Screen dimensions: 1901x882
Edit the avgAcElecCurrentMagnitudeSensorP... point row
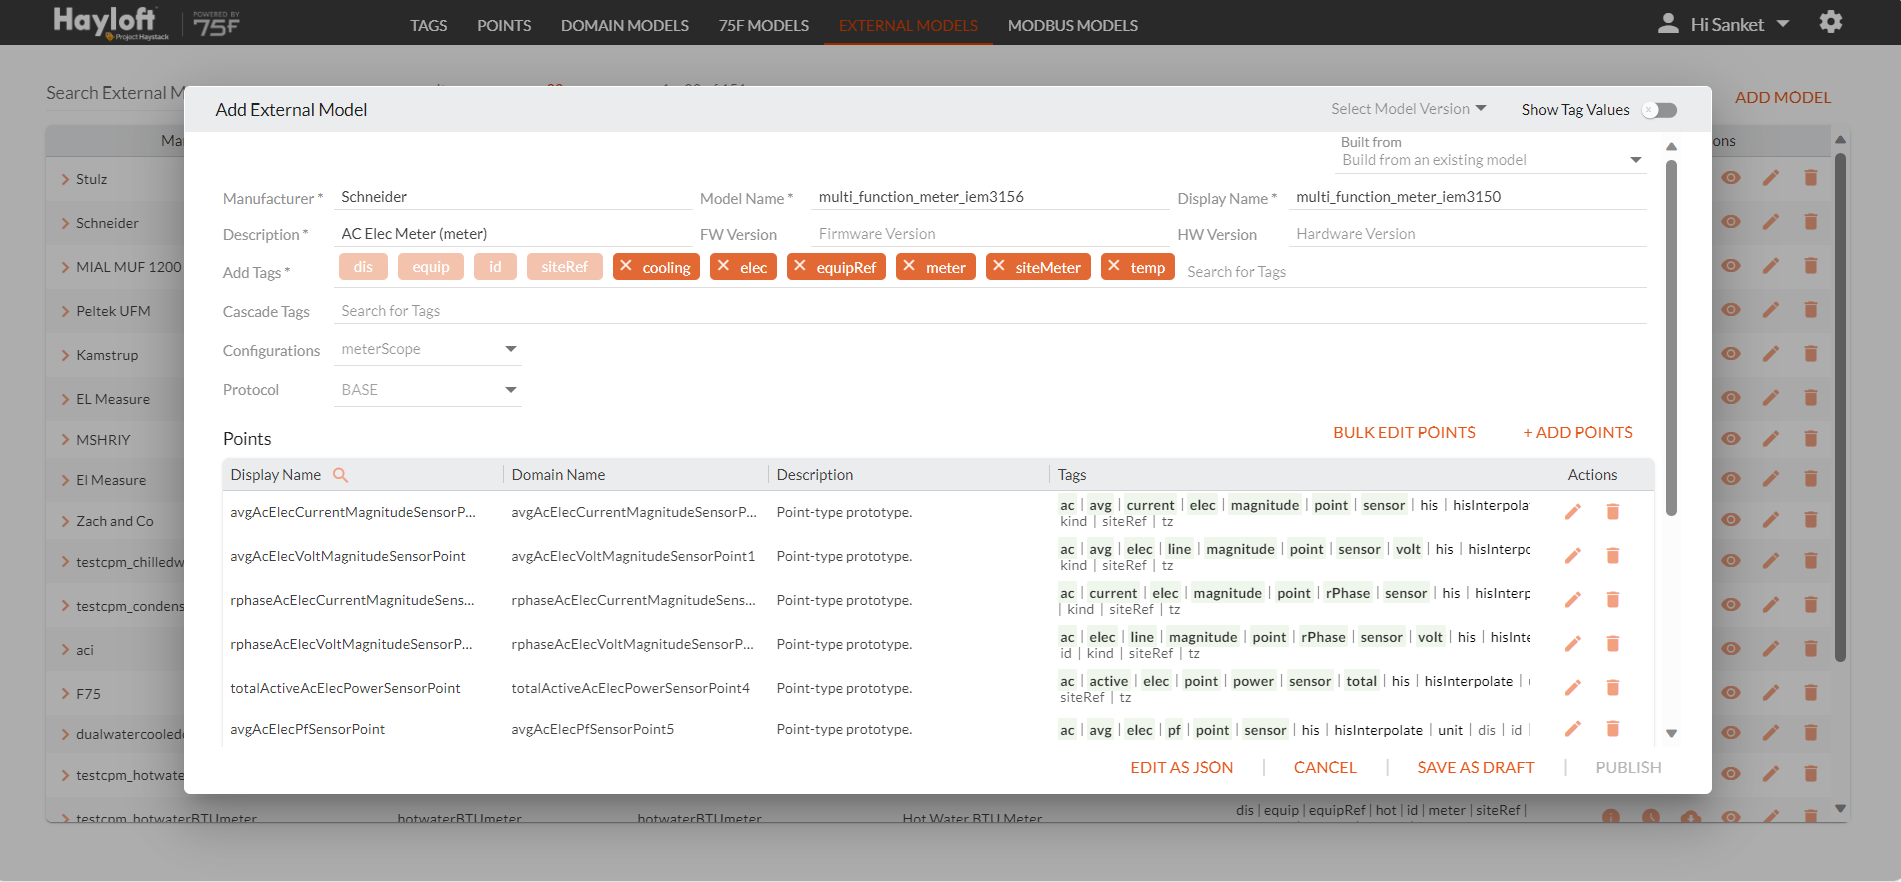(x=1573, y=512)
